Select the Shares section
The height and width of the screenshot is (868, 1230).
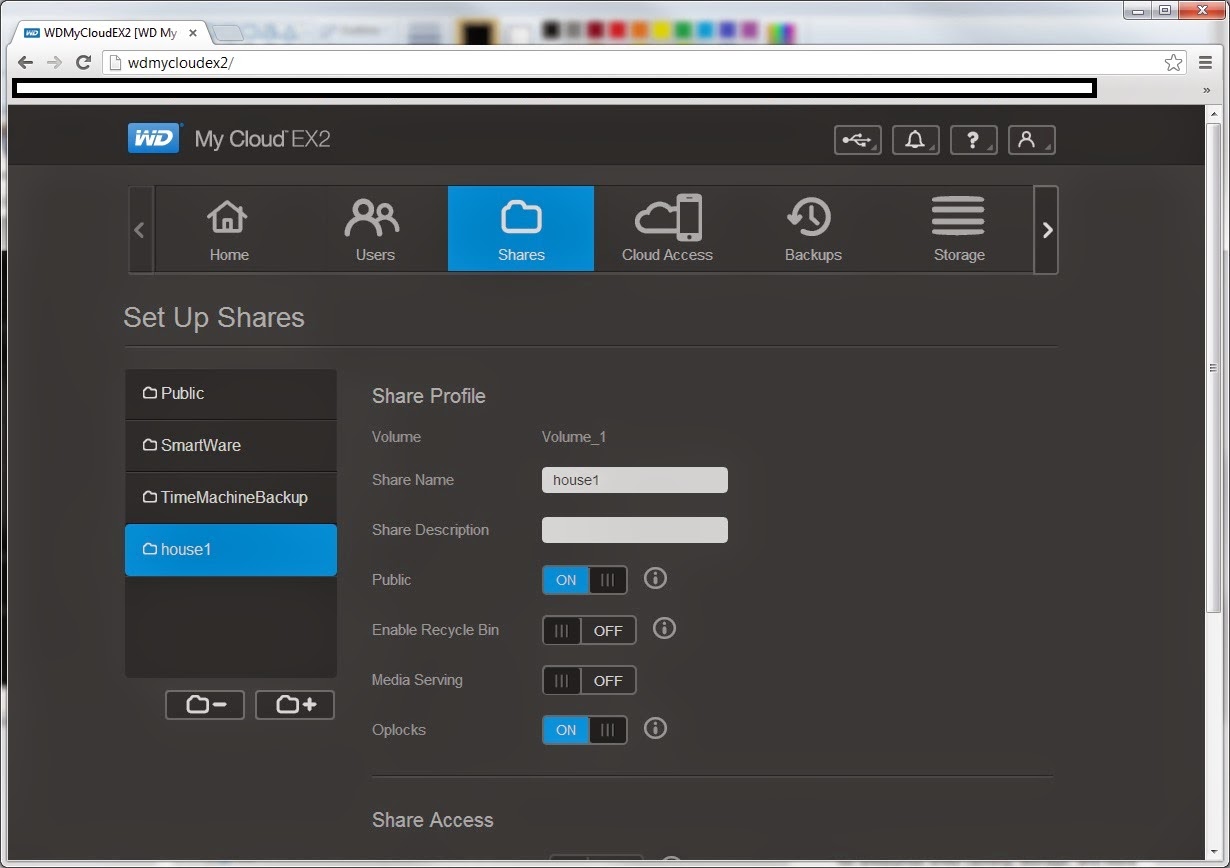tap(521, 229)
